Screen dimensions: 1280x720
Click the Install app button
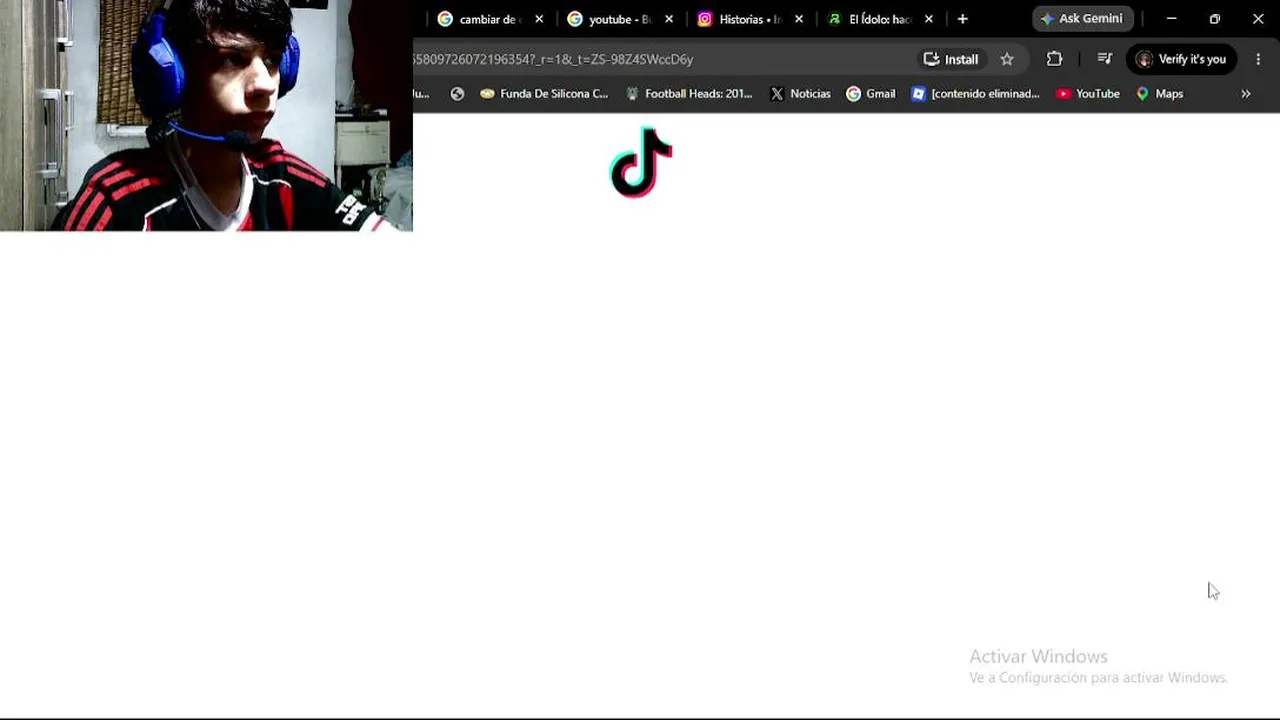coord(950,59)
